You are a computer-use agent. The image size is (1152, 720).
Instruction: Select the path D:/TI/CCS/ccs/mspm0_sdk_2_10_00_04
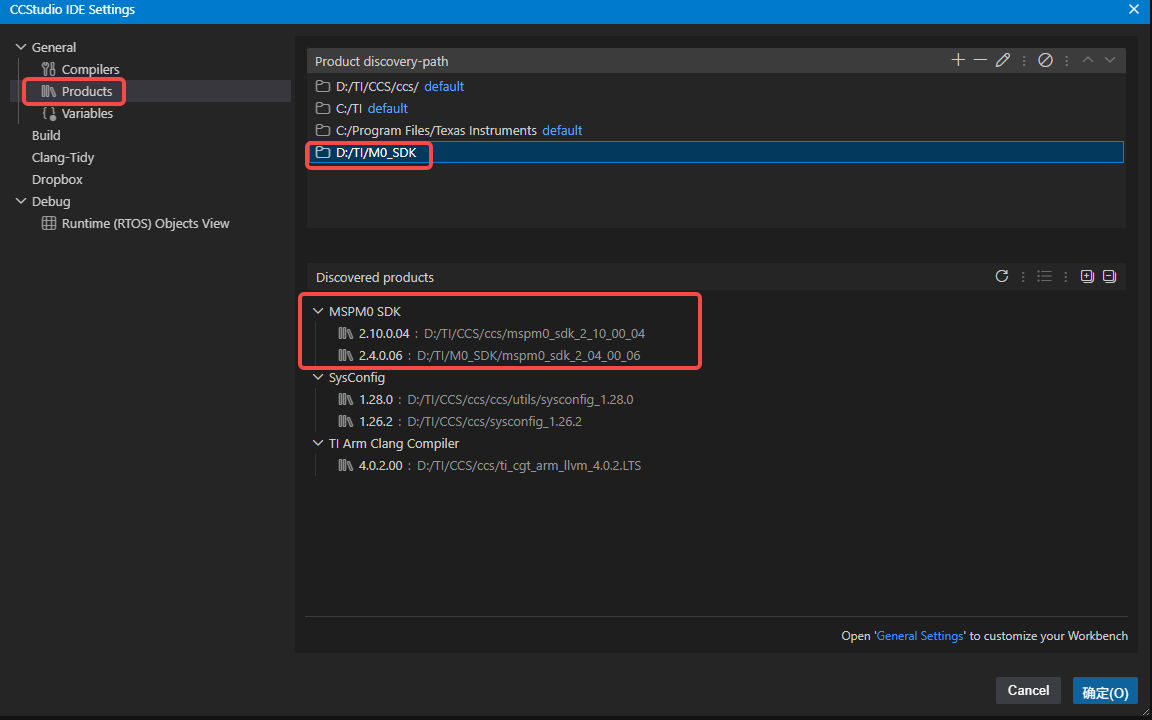coord(534,334)
